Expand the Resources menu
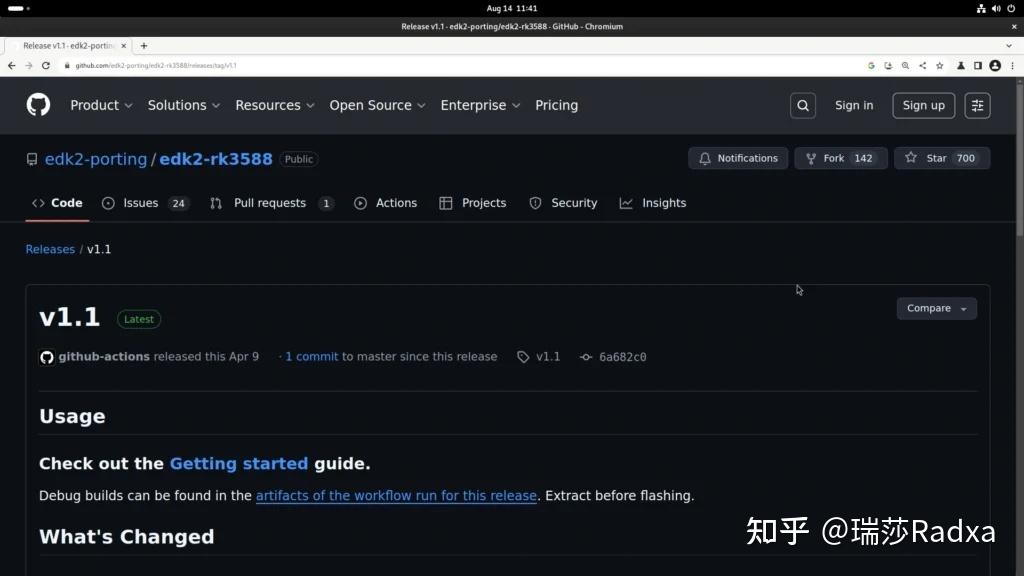1024x576 pixels. point(275,105)
